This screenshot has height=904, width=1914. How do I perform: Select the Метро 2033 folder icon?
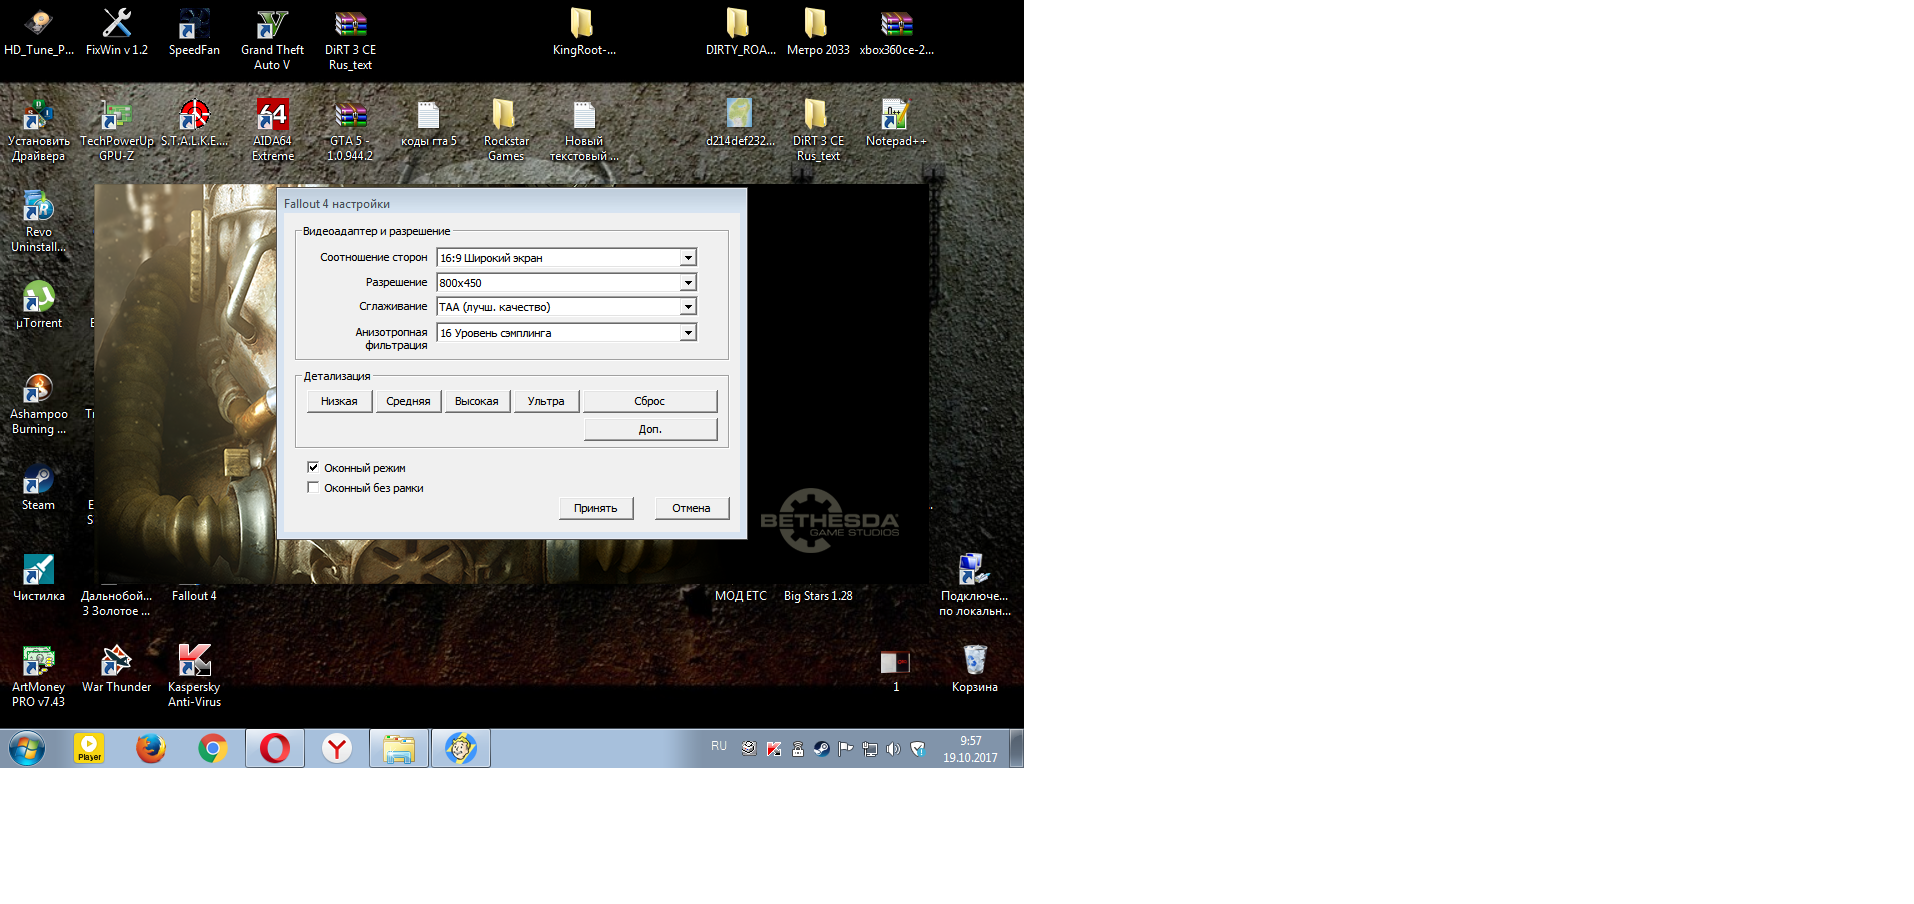click(818, 32)
